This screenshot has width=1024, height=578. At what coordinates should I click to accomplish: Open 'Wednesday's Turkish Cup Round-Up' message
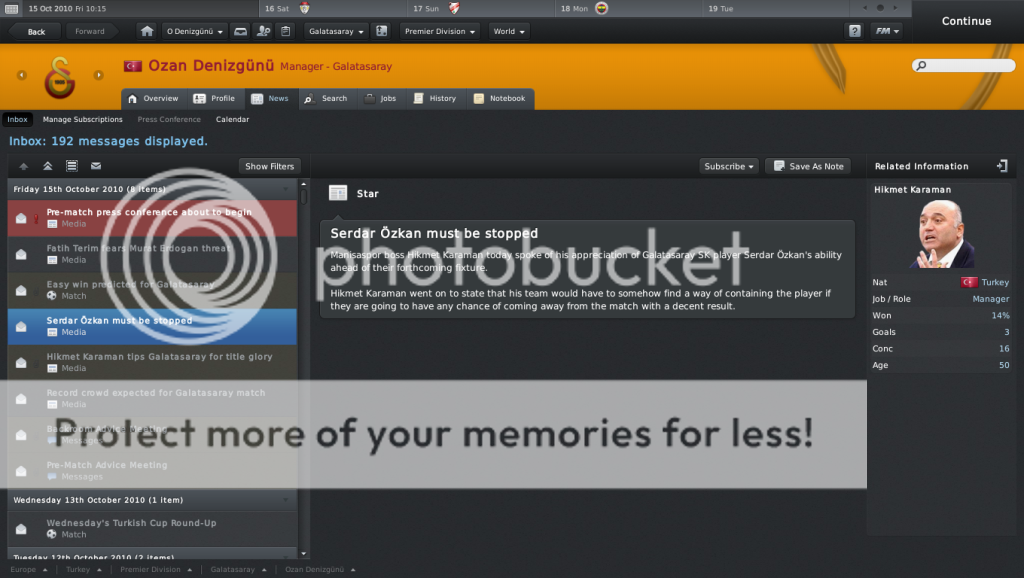[152, 528]
